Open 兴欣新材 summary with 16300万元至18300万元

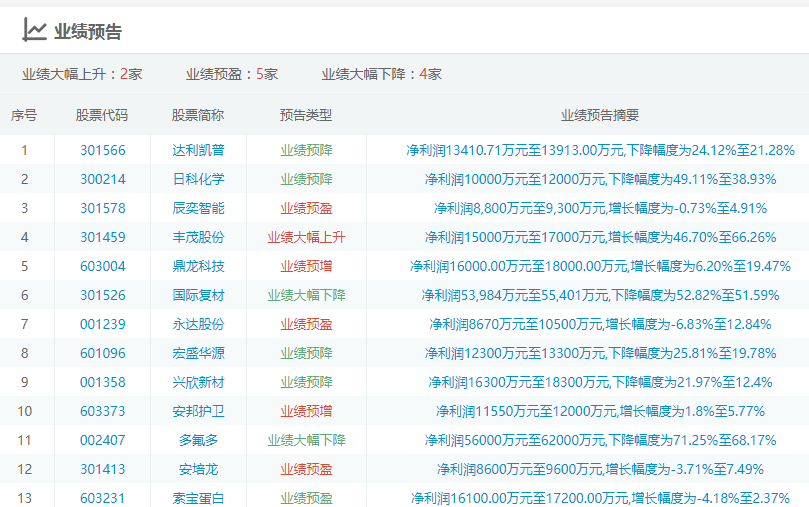coord(600,382)
